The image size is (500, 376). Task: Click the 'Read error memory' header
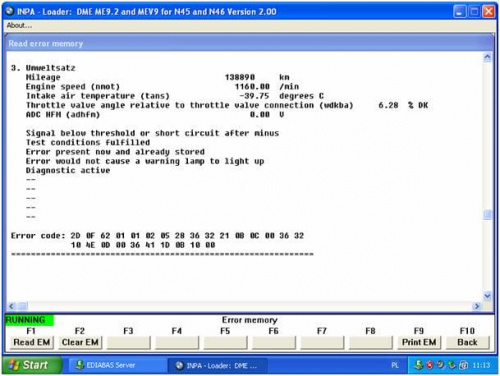pos(46,44)
